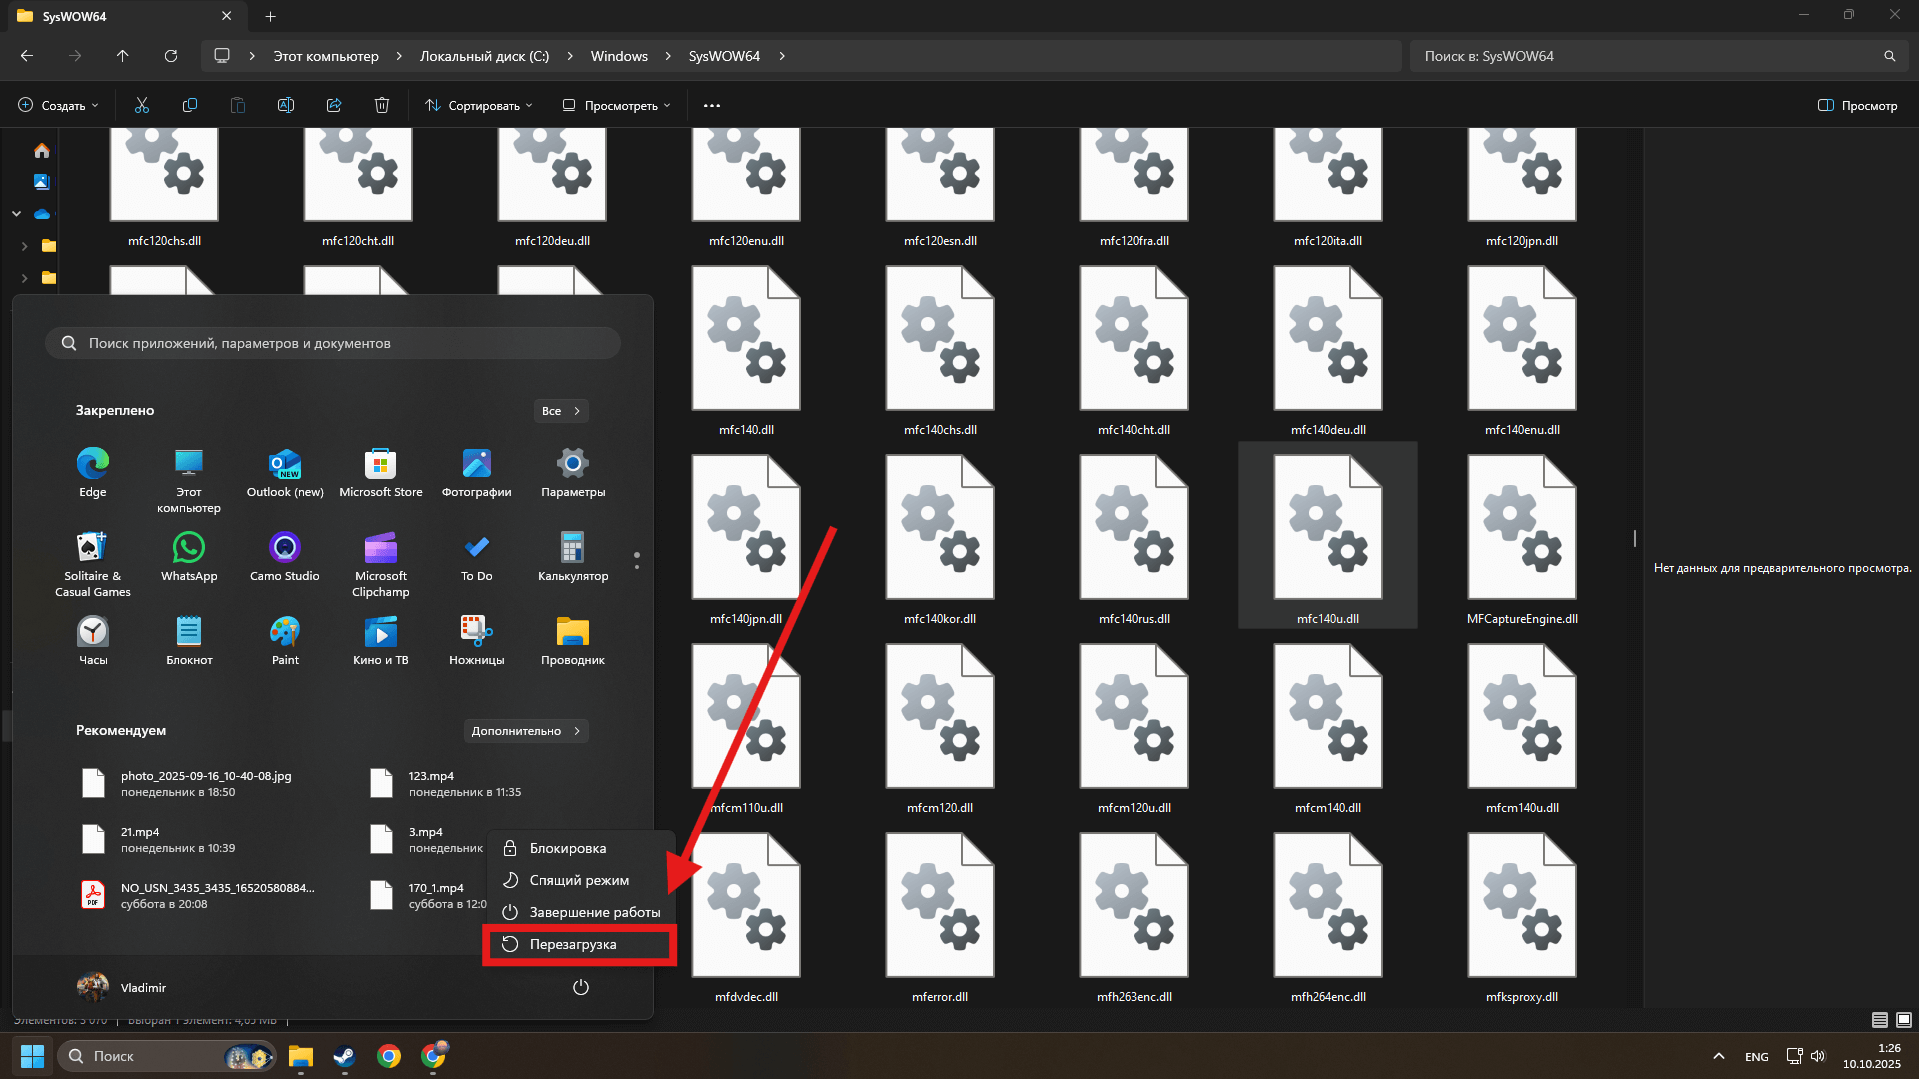
Task: Click Дополнительно in recommended section
Action: click(x=525, y=731)
